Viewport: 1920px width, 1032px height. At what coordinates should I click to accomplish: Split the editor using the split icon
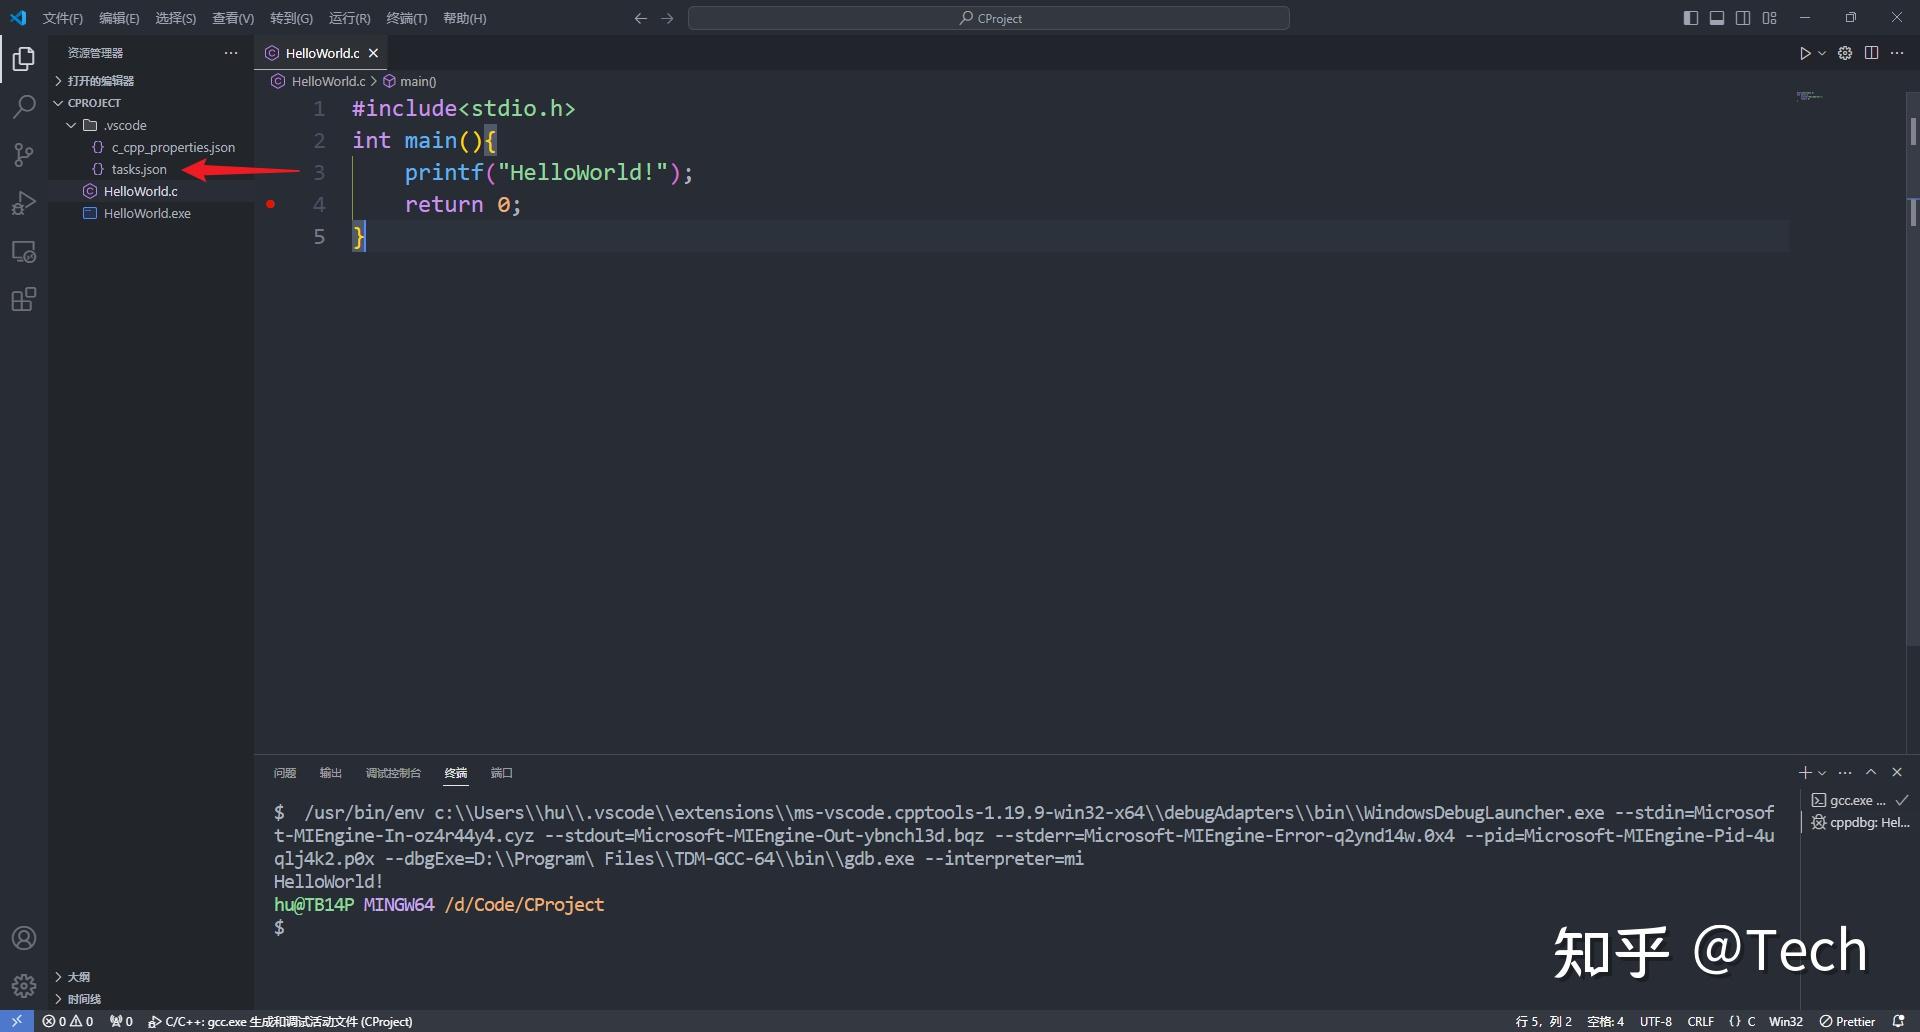coord(1871,53)
